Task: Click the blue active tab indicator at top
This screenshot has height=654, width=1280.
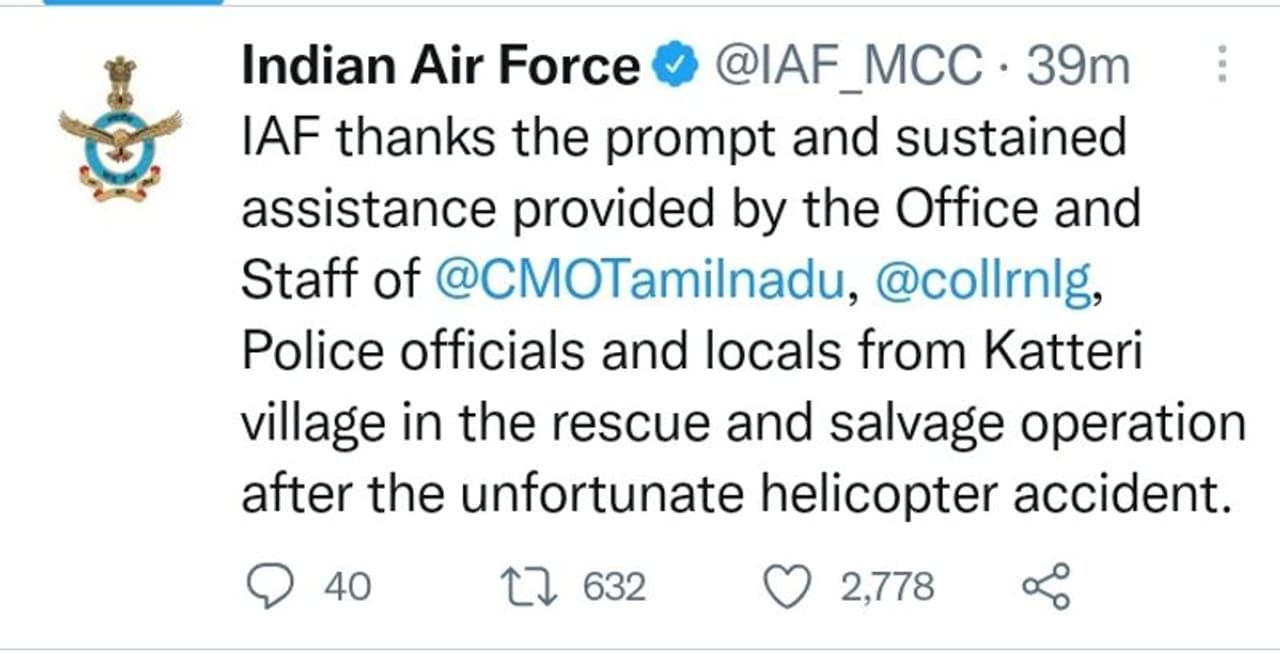Action: click(140, 2)
